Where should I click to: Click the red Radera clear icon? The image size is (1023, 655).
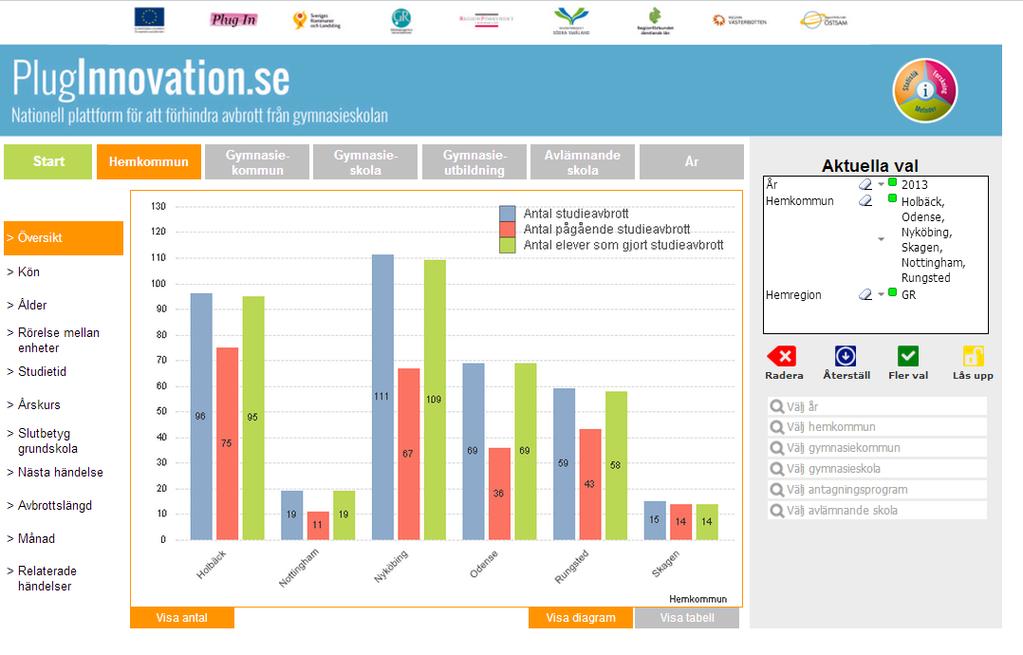tap(782, 356)
